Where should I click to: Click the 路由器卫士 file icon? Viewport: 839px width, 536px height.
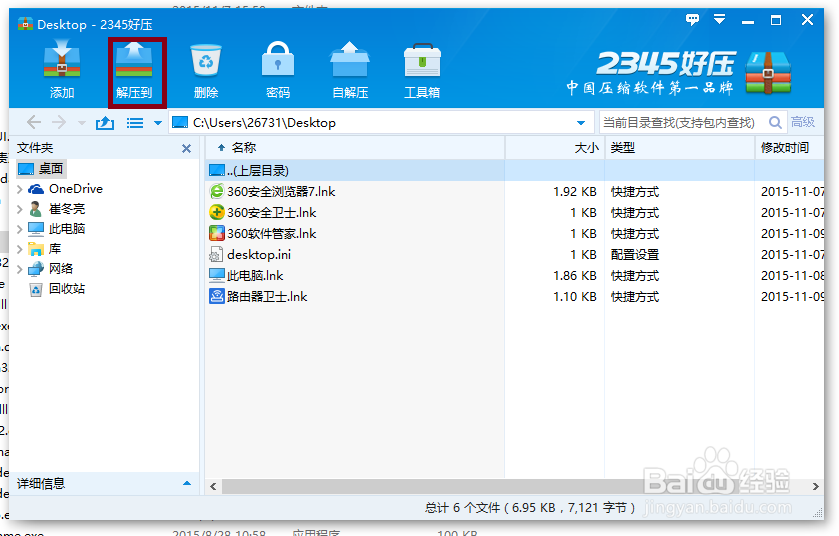[217, 296]
